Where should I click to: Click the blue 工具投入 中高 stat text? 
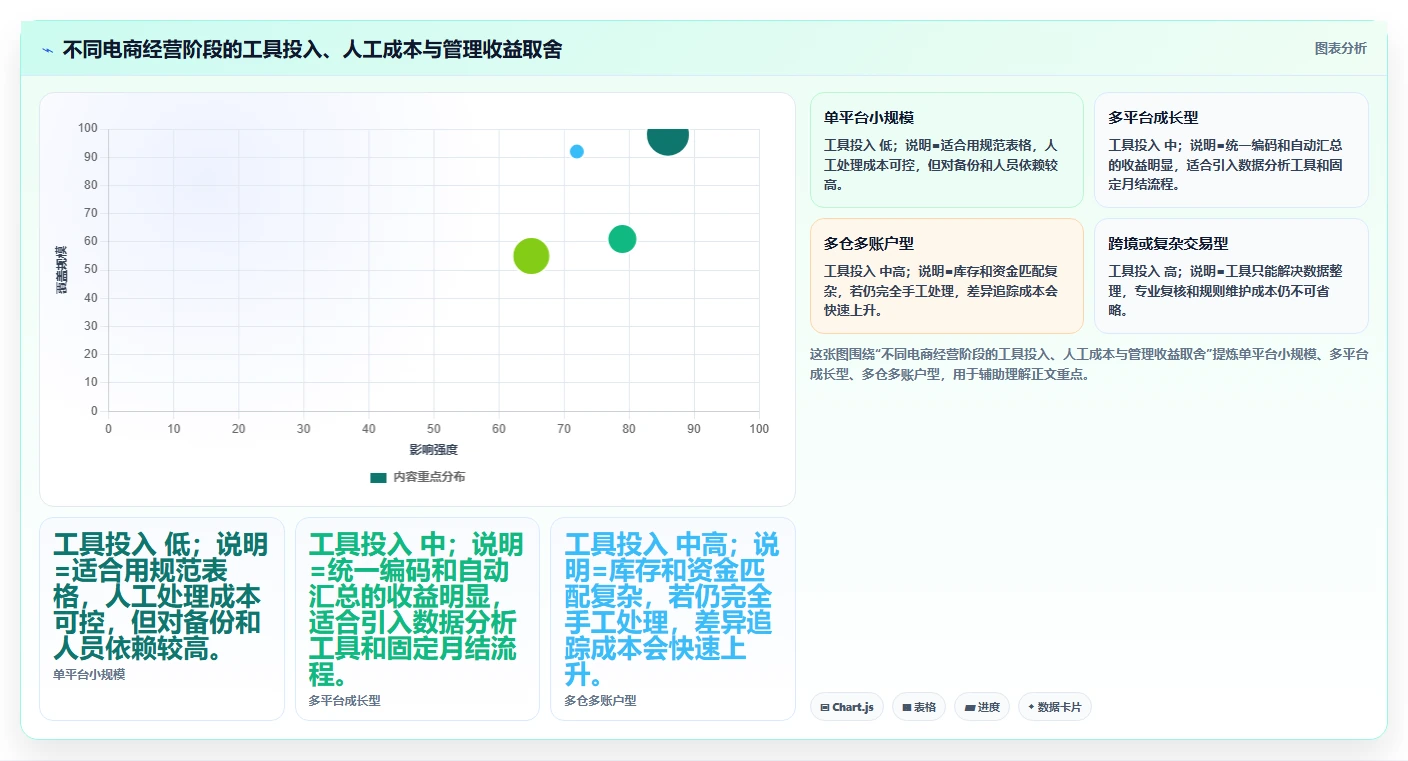tap(671, 610)
